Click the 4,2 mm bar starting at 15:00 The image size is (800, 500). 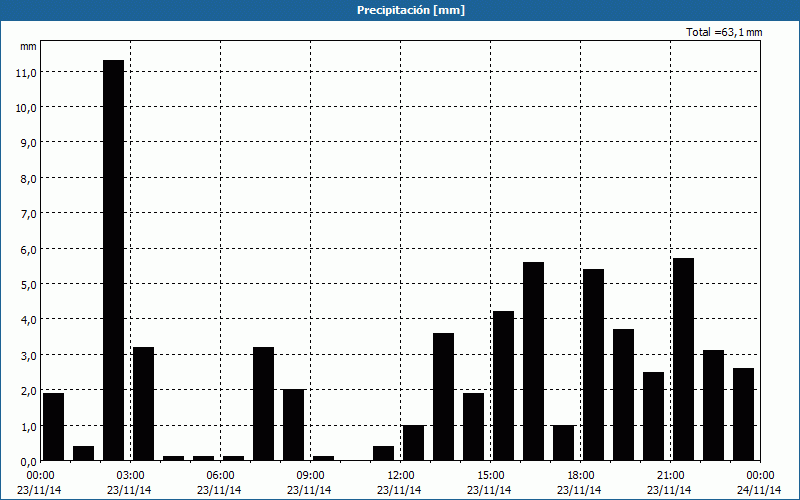504,386
